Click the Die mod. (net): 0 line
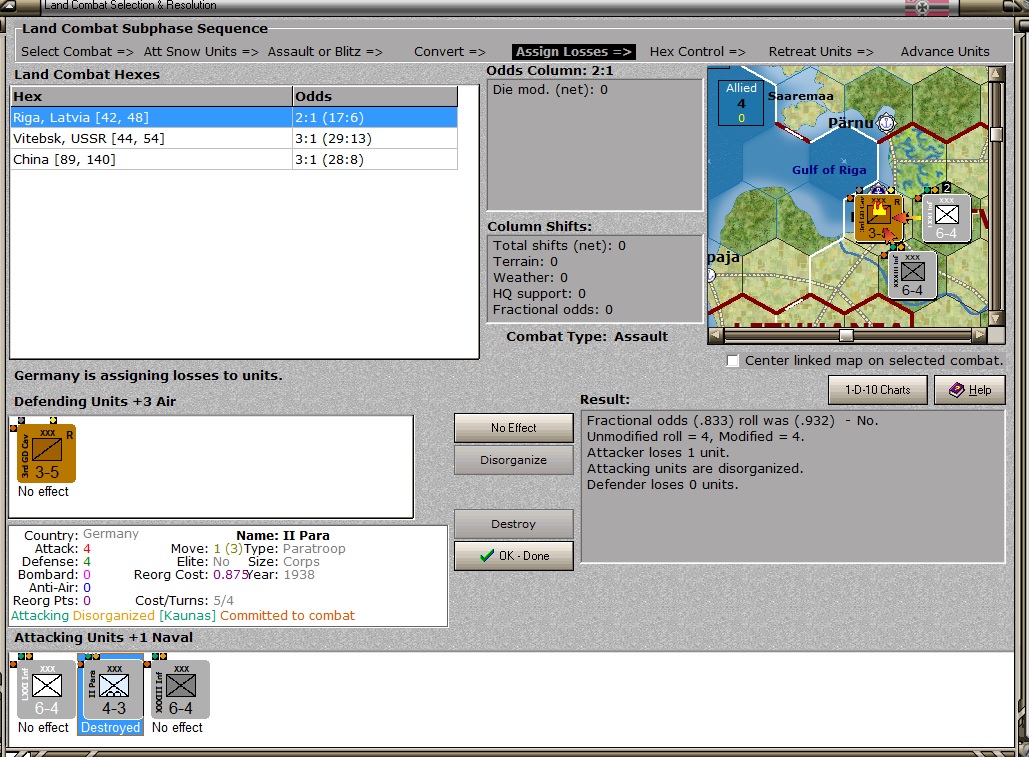The width and height of the screenshot is (1029, 757). coord(550,89)
